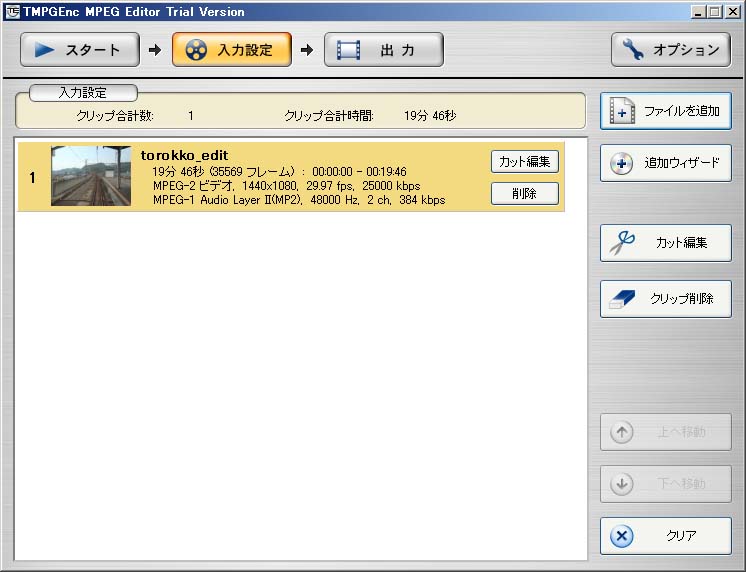This screenshot has width=746, height=572.
Task: Click the カット編集 button in the torokko_edit row
Action: coord(525,162)
